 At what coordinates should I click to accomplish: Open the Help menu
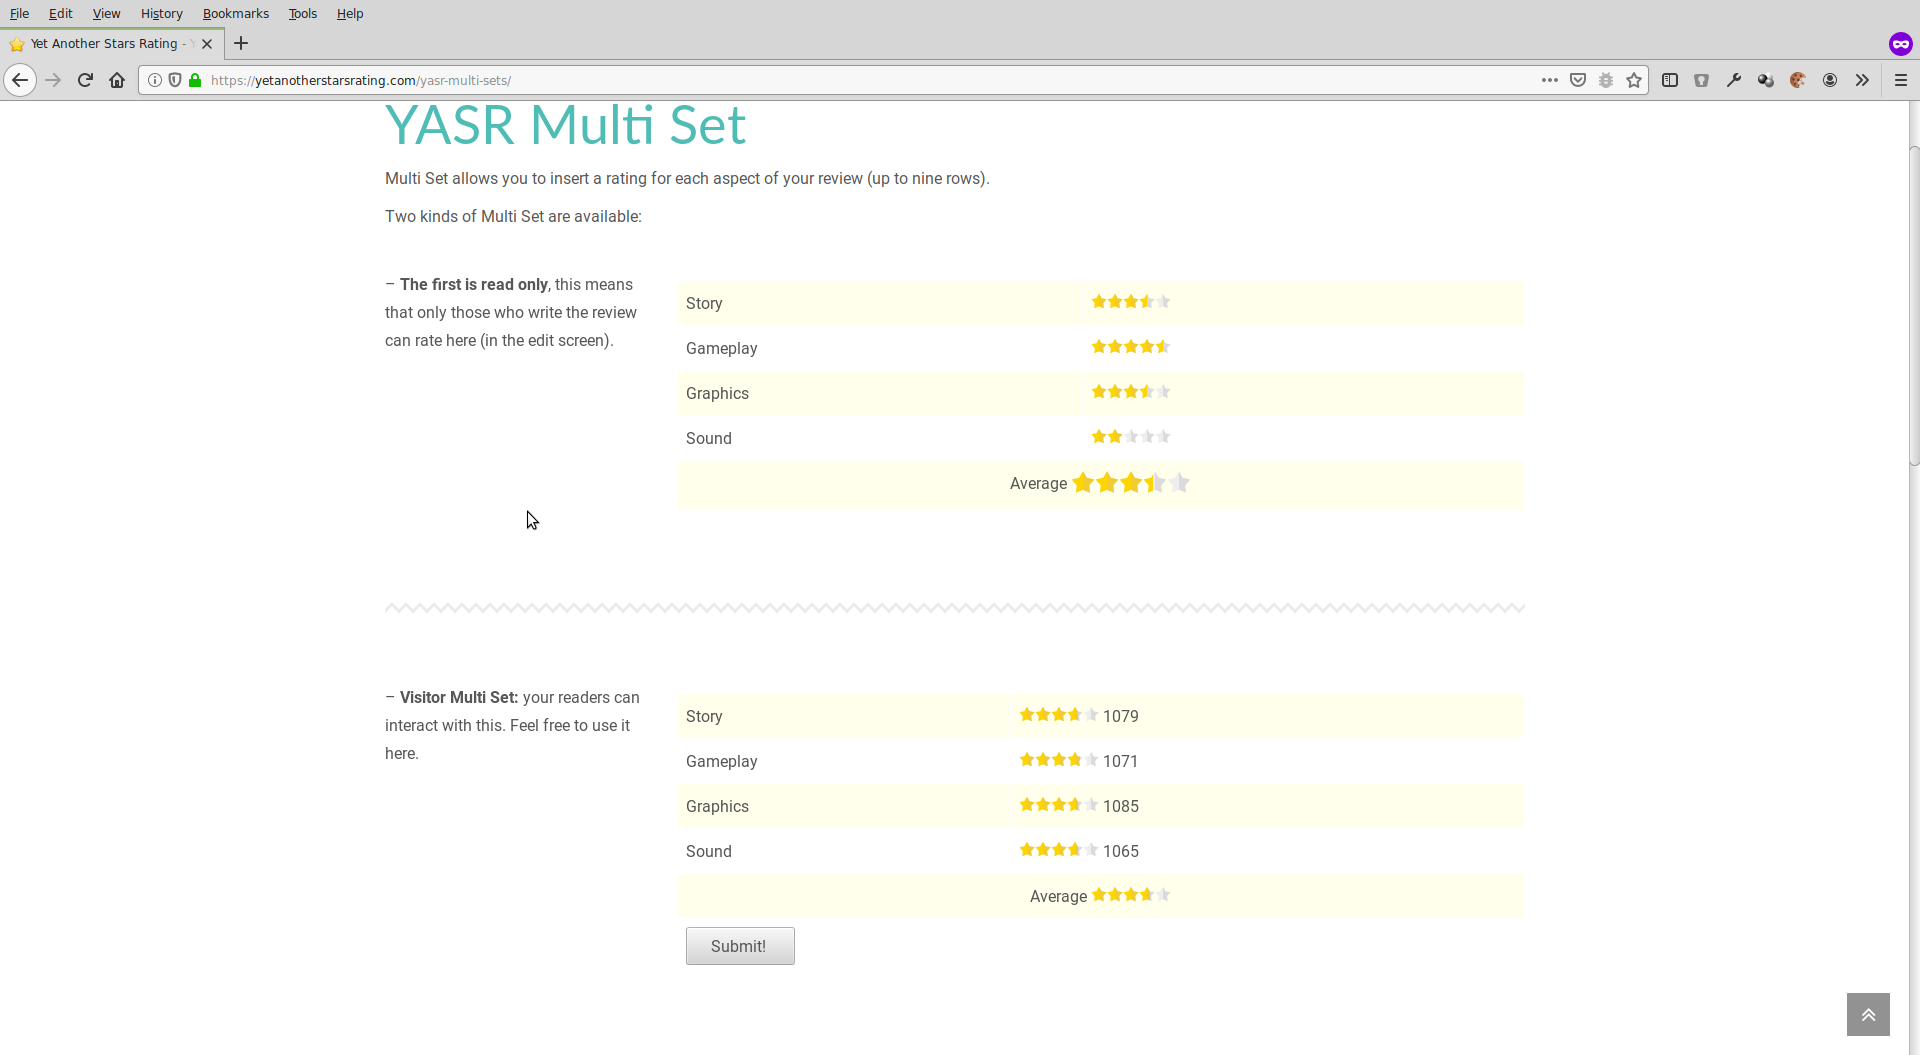(x=350, y=13)
